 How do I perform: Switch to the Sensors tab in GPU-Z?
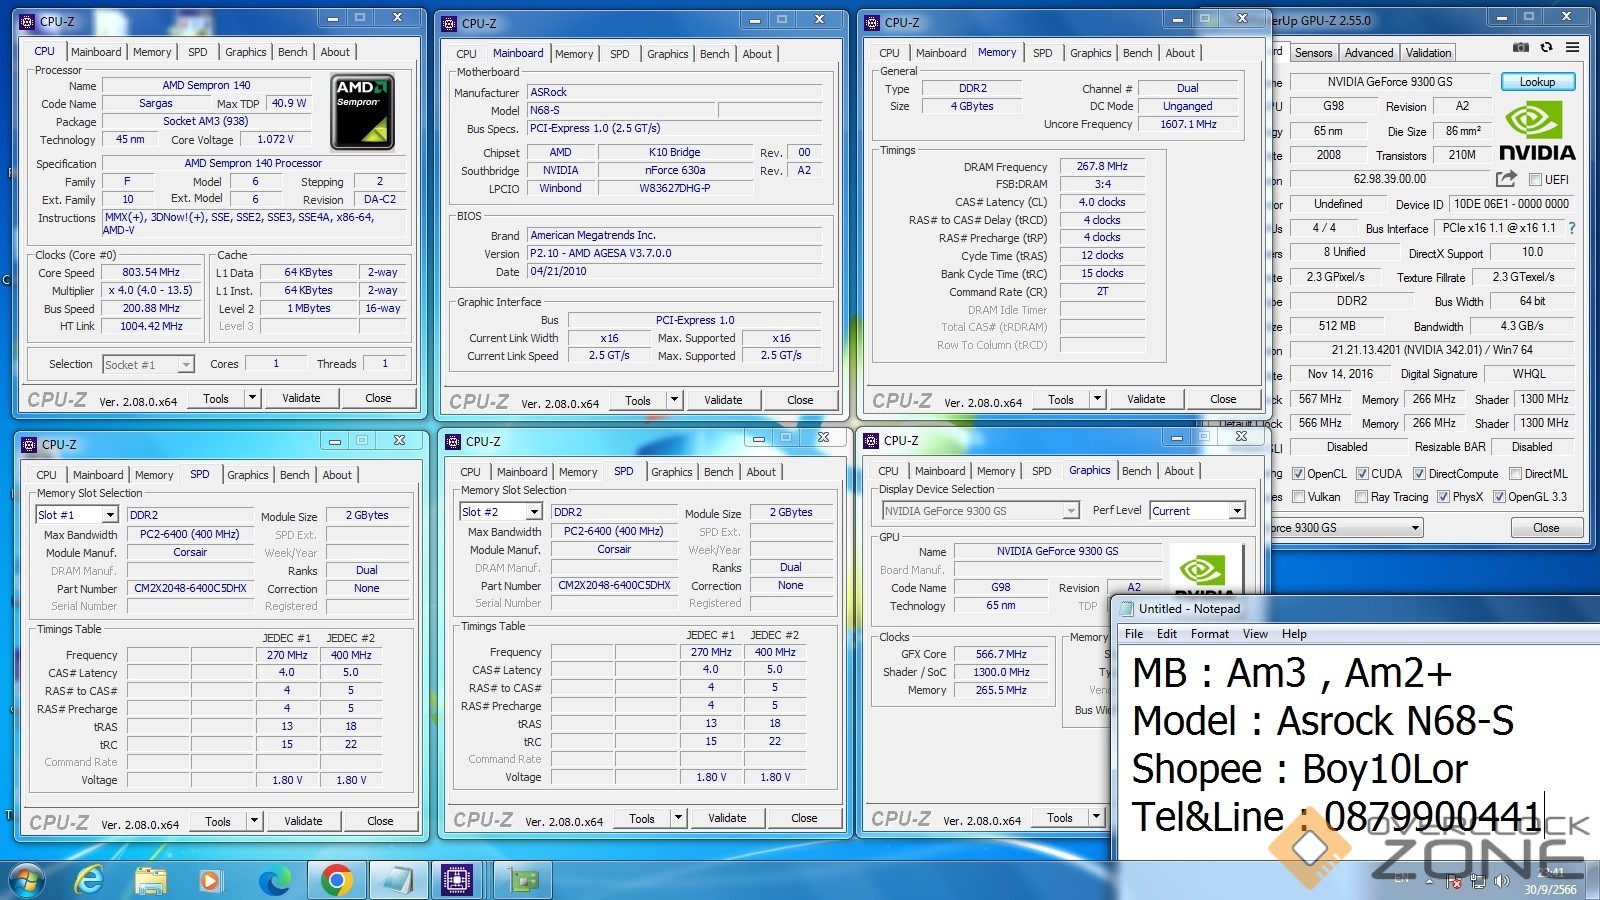pyautogui.click(x=1312, y=53)
